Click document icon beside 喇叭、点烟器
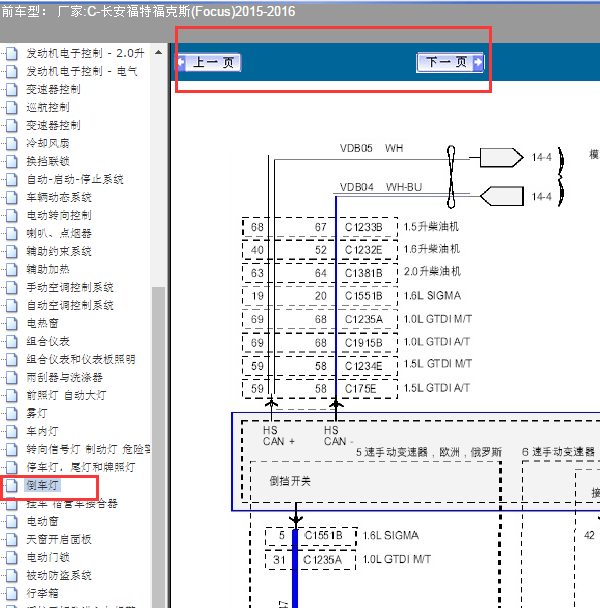 (12, 233)
